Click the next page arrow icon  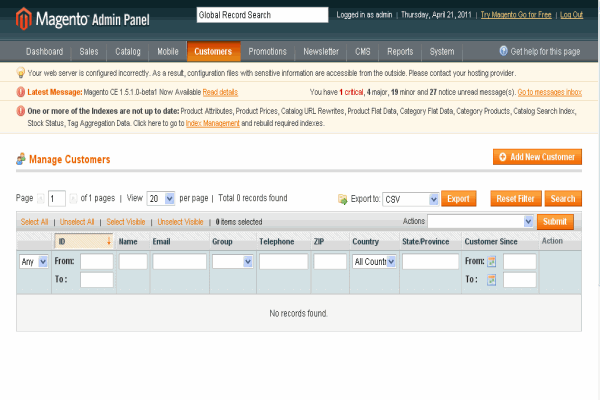point(73,198)
